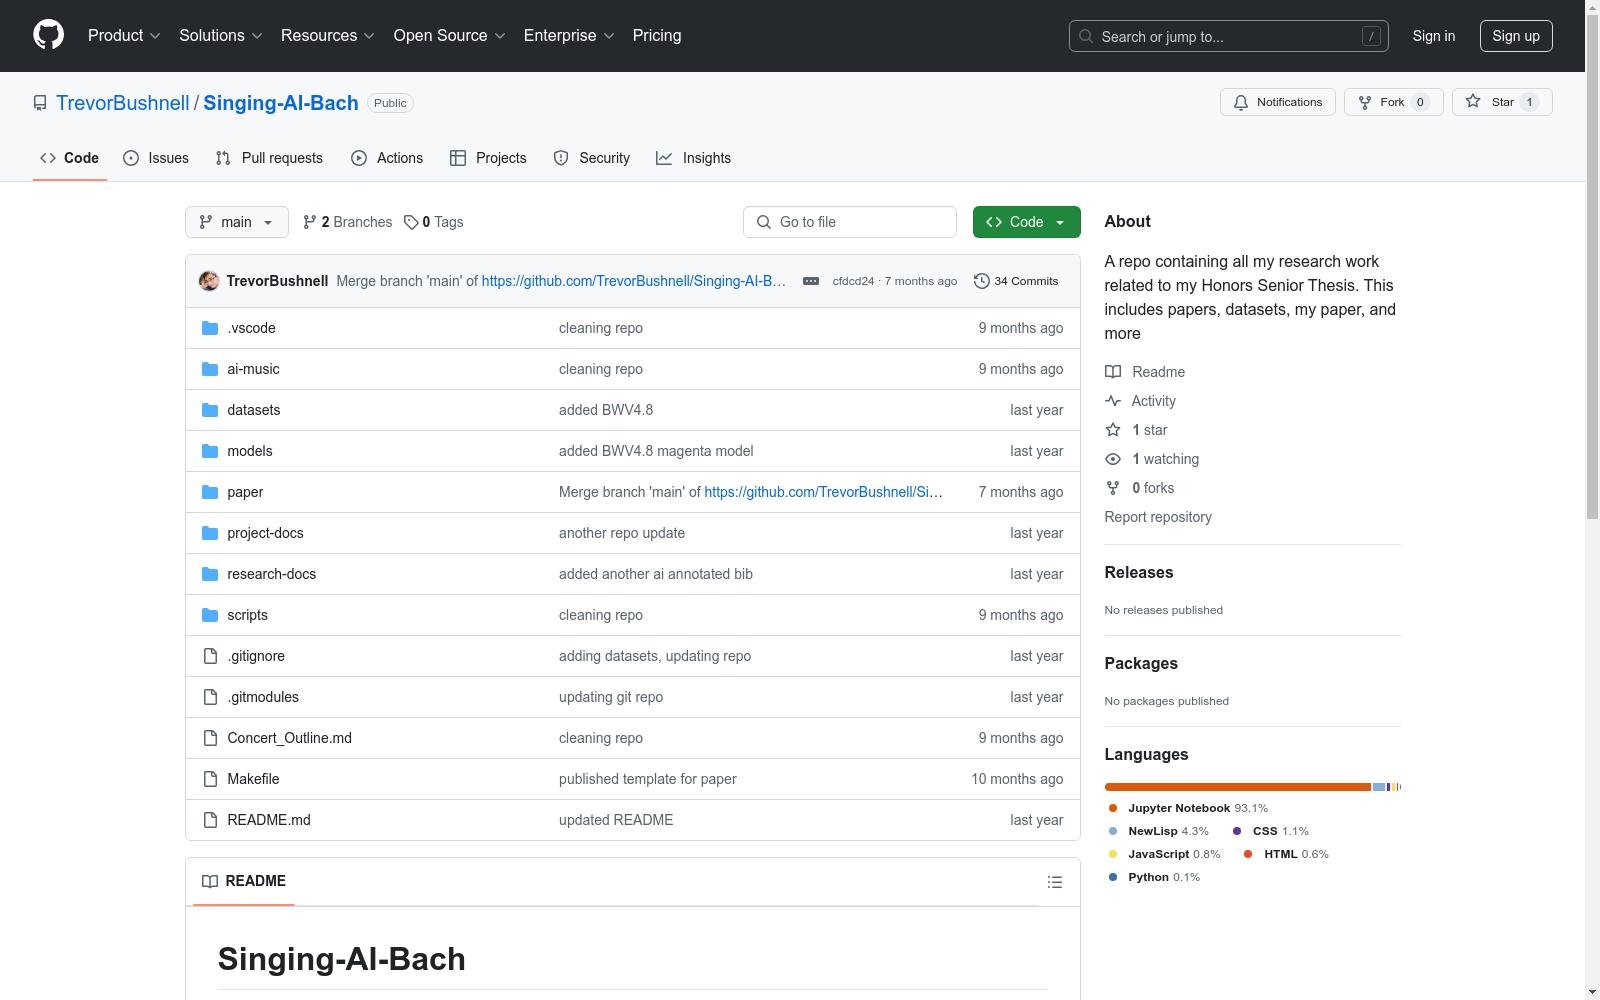Star the Singing-AI-Bach repository
This screenshot has width=1600, height=1000.
(x=1501, y=102)
